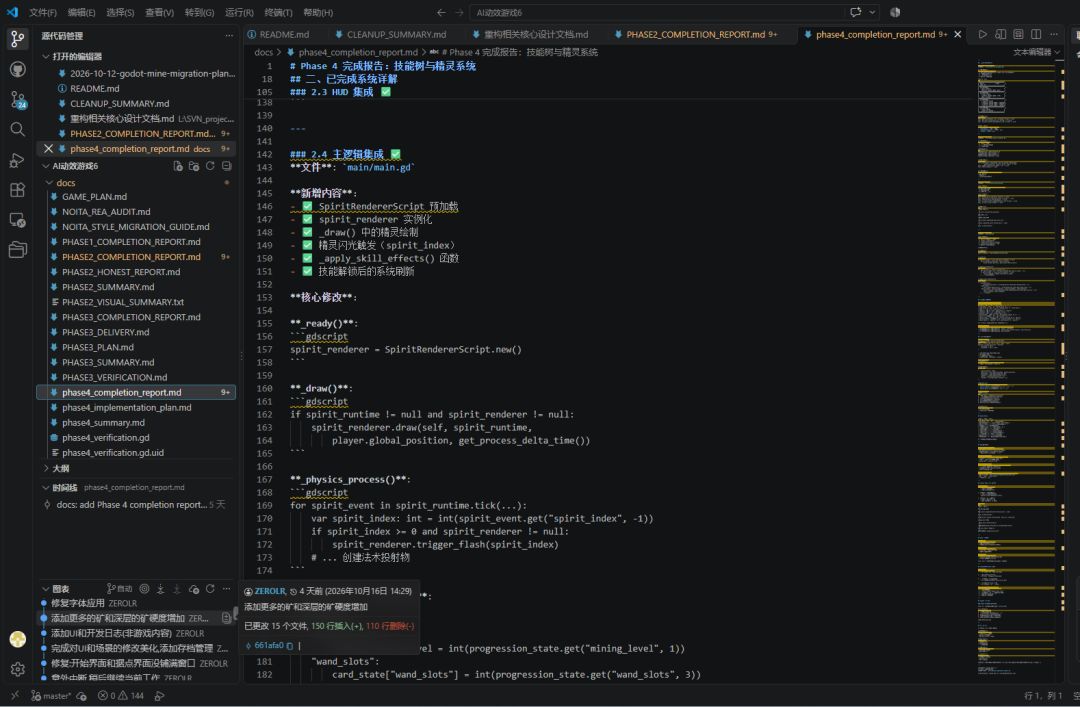Open the problems count showing 144 warnings

tap(121, 696)
